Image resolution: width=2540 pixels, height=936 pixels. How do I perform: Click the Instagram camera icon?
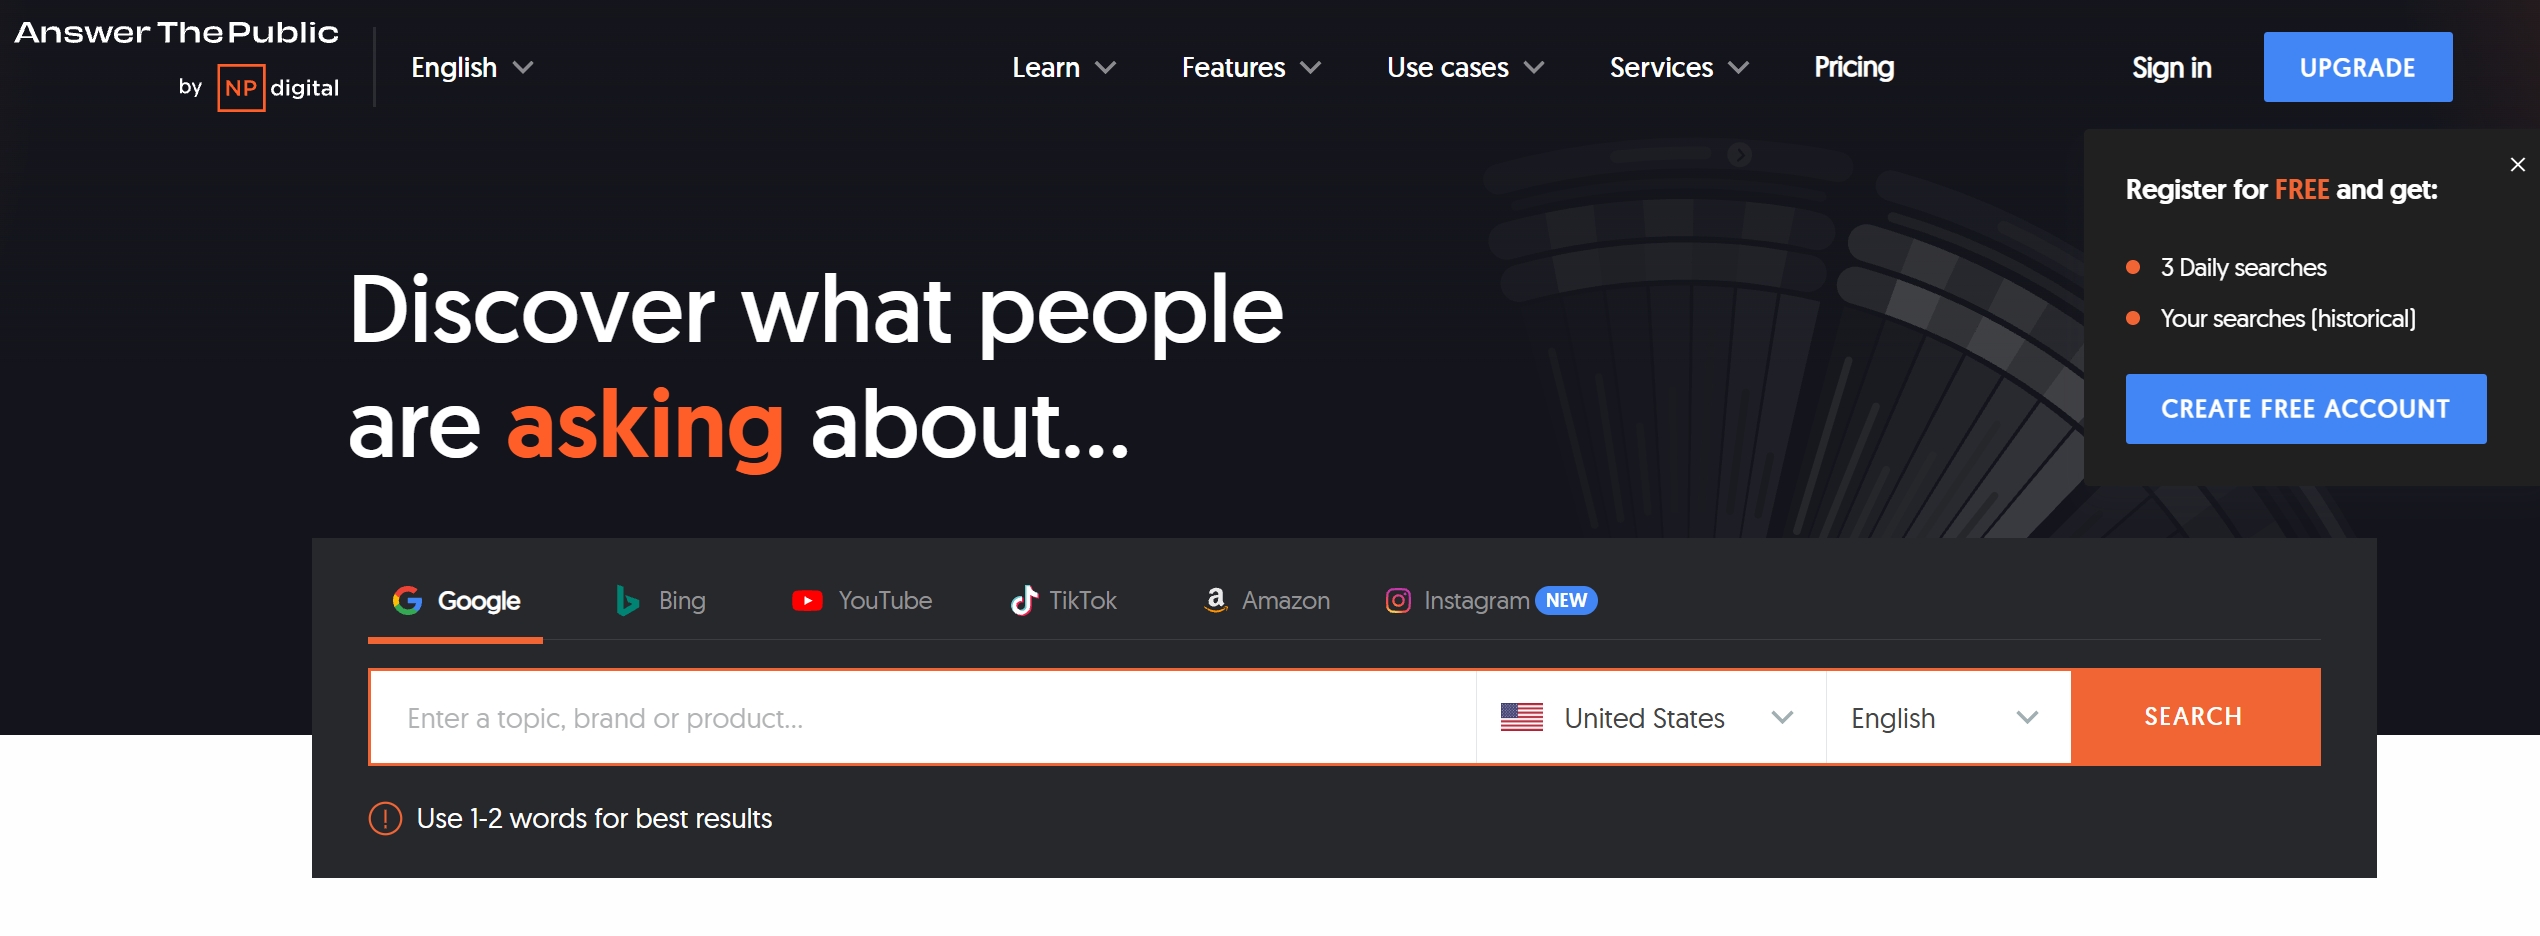(x=1398, y=600)
